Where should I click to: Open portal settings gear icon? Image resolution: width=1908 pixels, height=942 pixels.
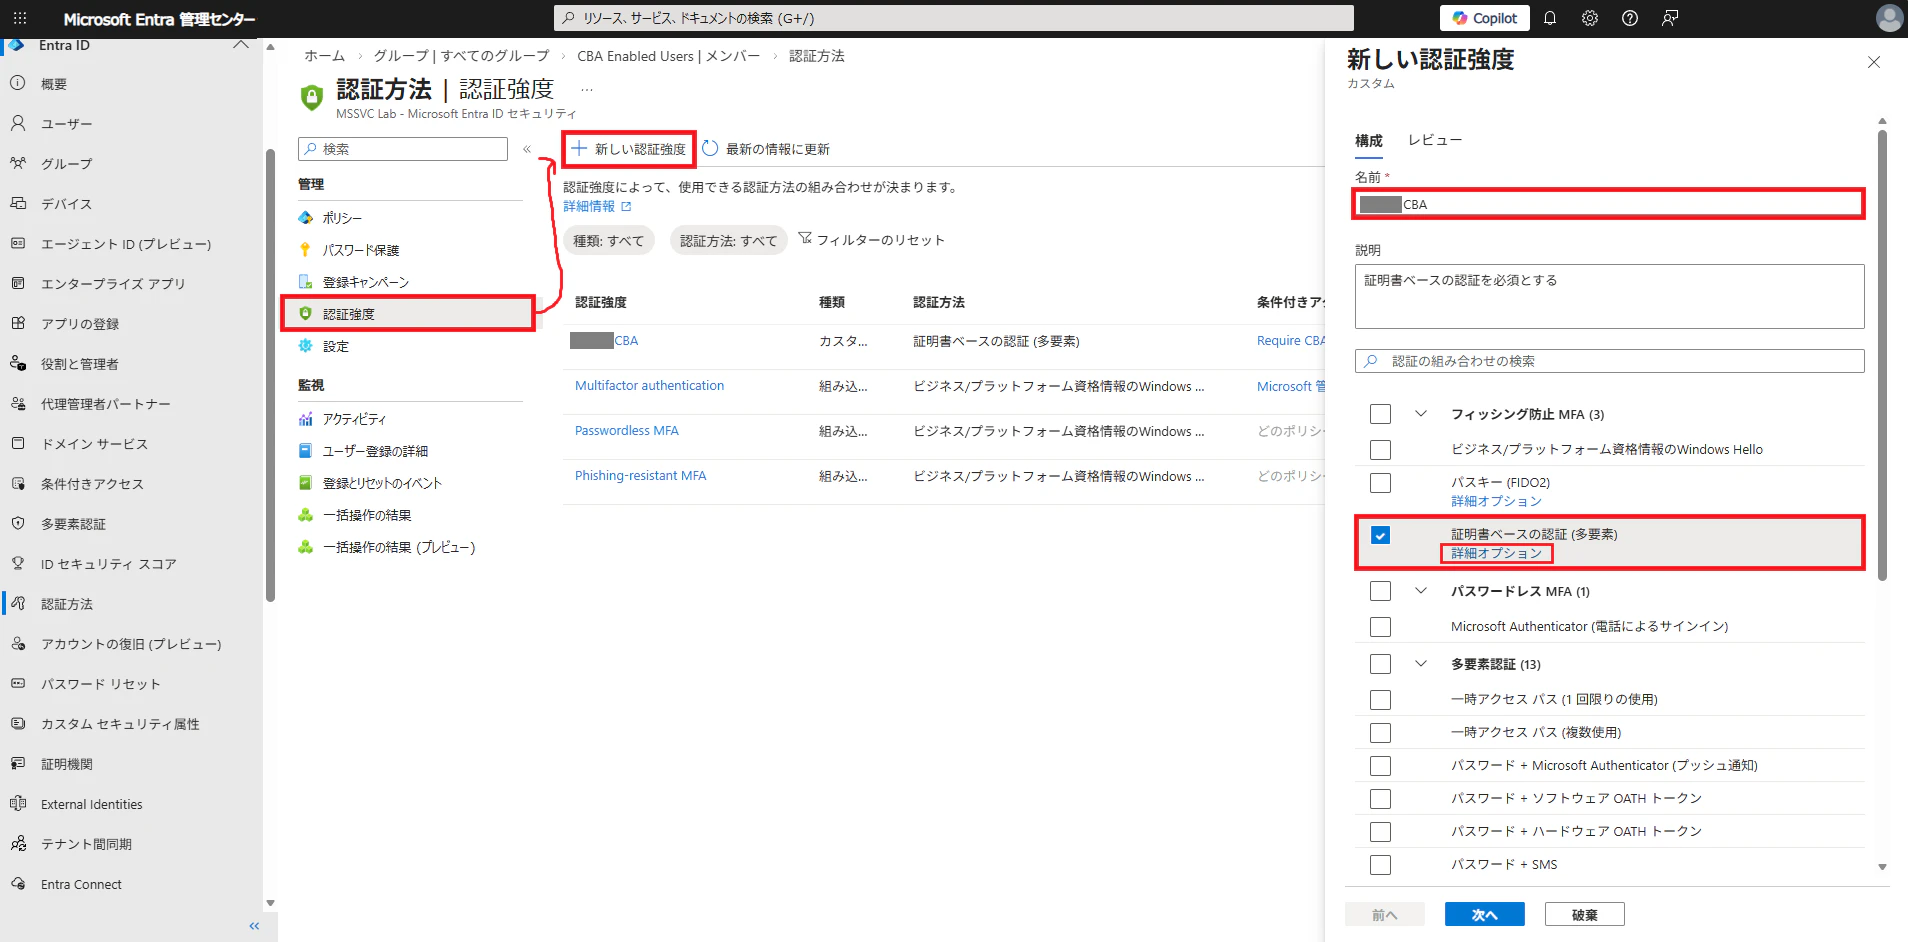point(1590,18)
